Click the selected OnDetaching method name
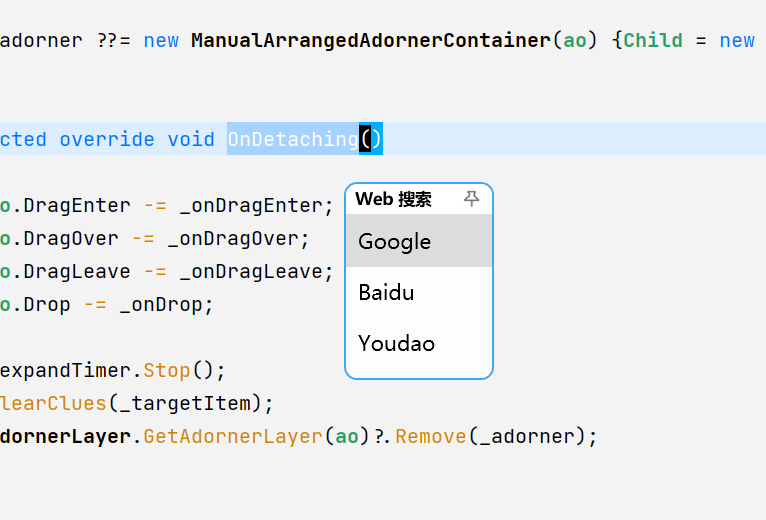 point(293,139)
